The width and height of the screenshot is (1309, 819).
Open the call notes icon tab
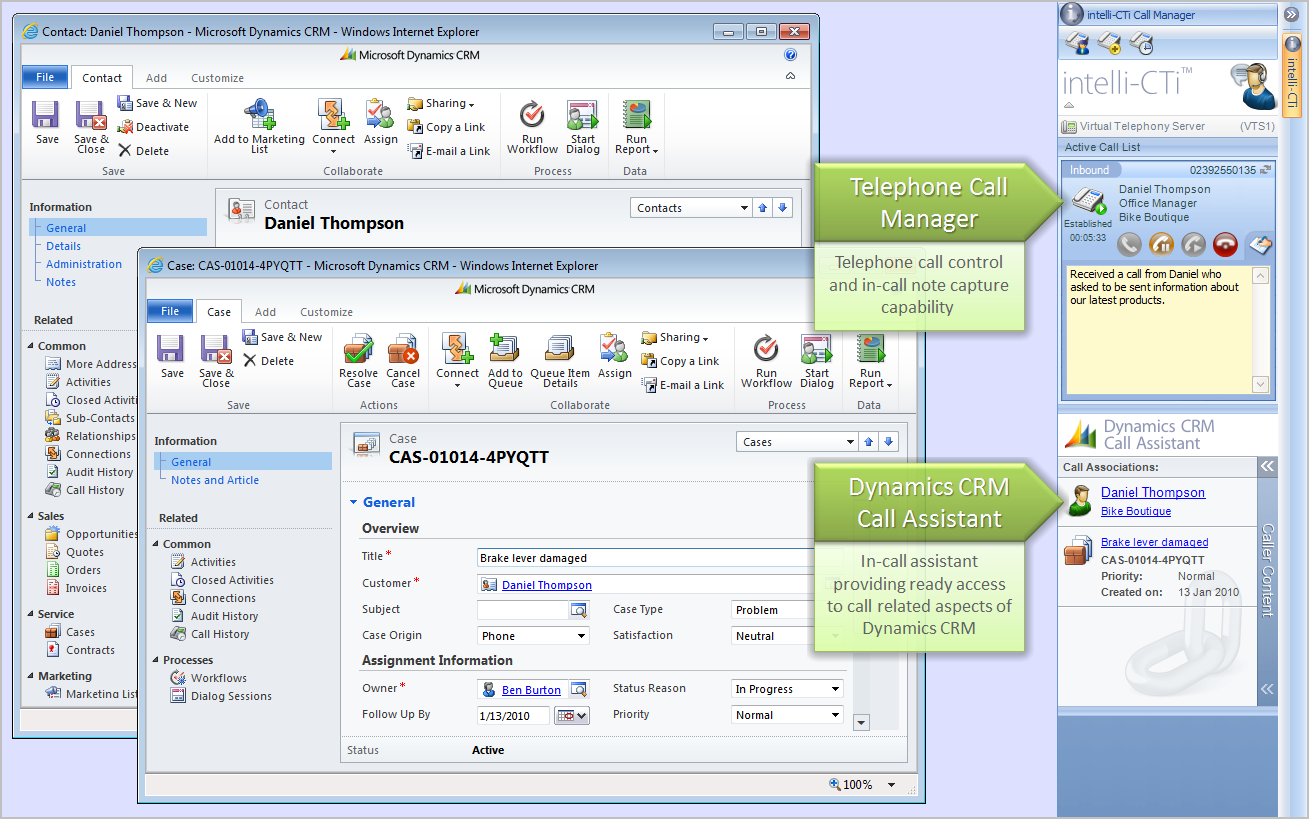click(1258, 244)
